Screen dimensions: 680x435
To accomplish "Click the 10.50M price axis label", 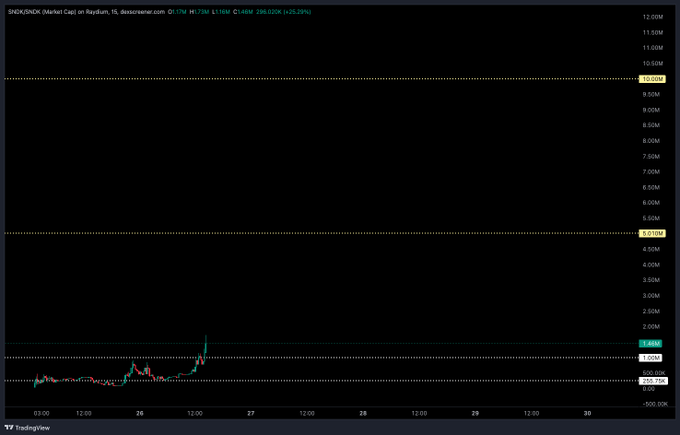I will (x=653, y=63).
